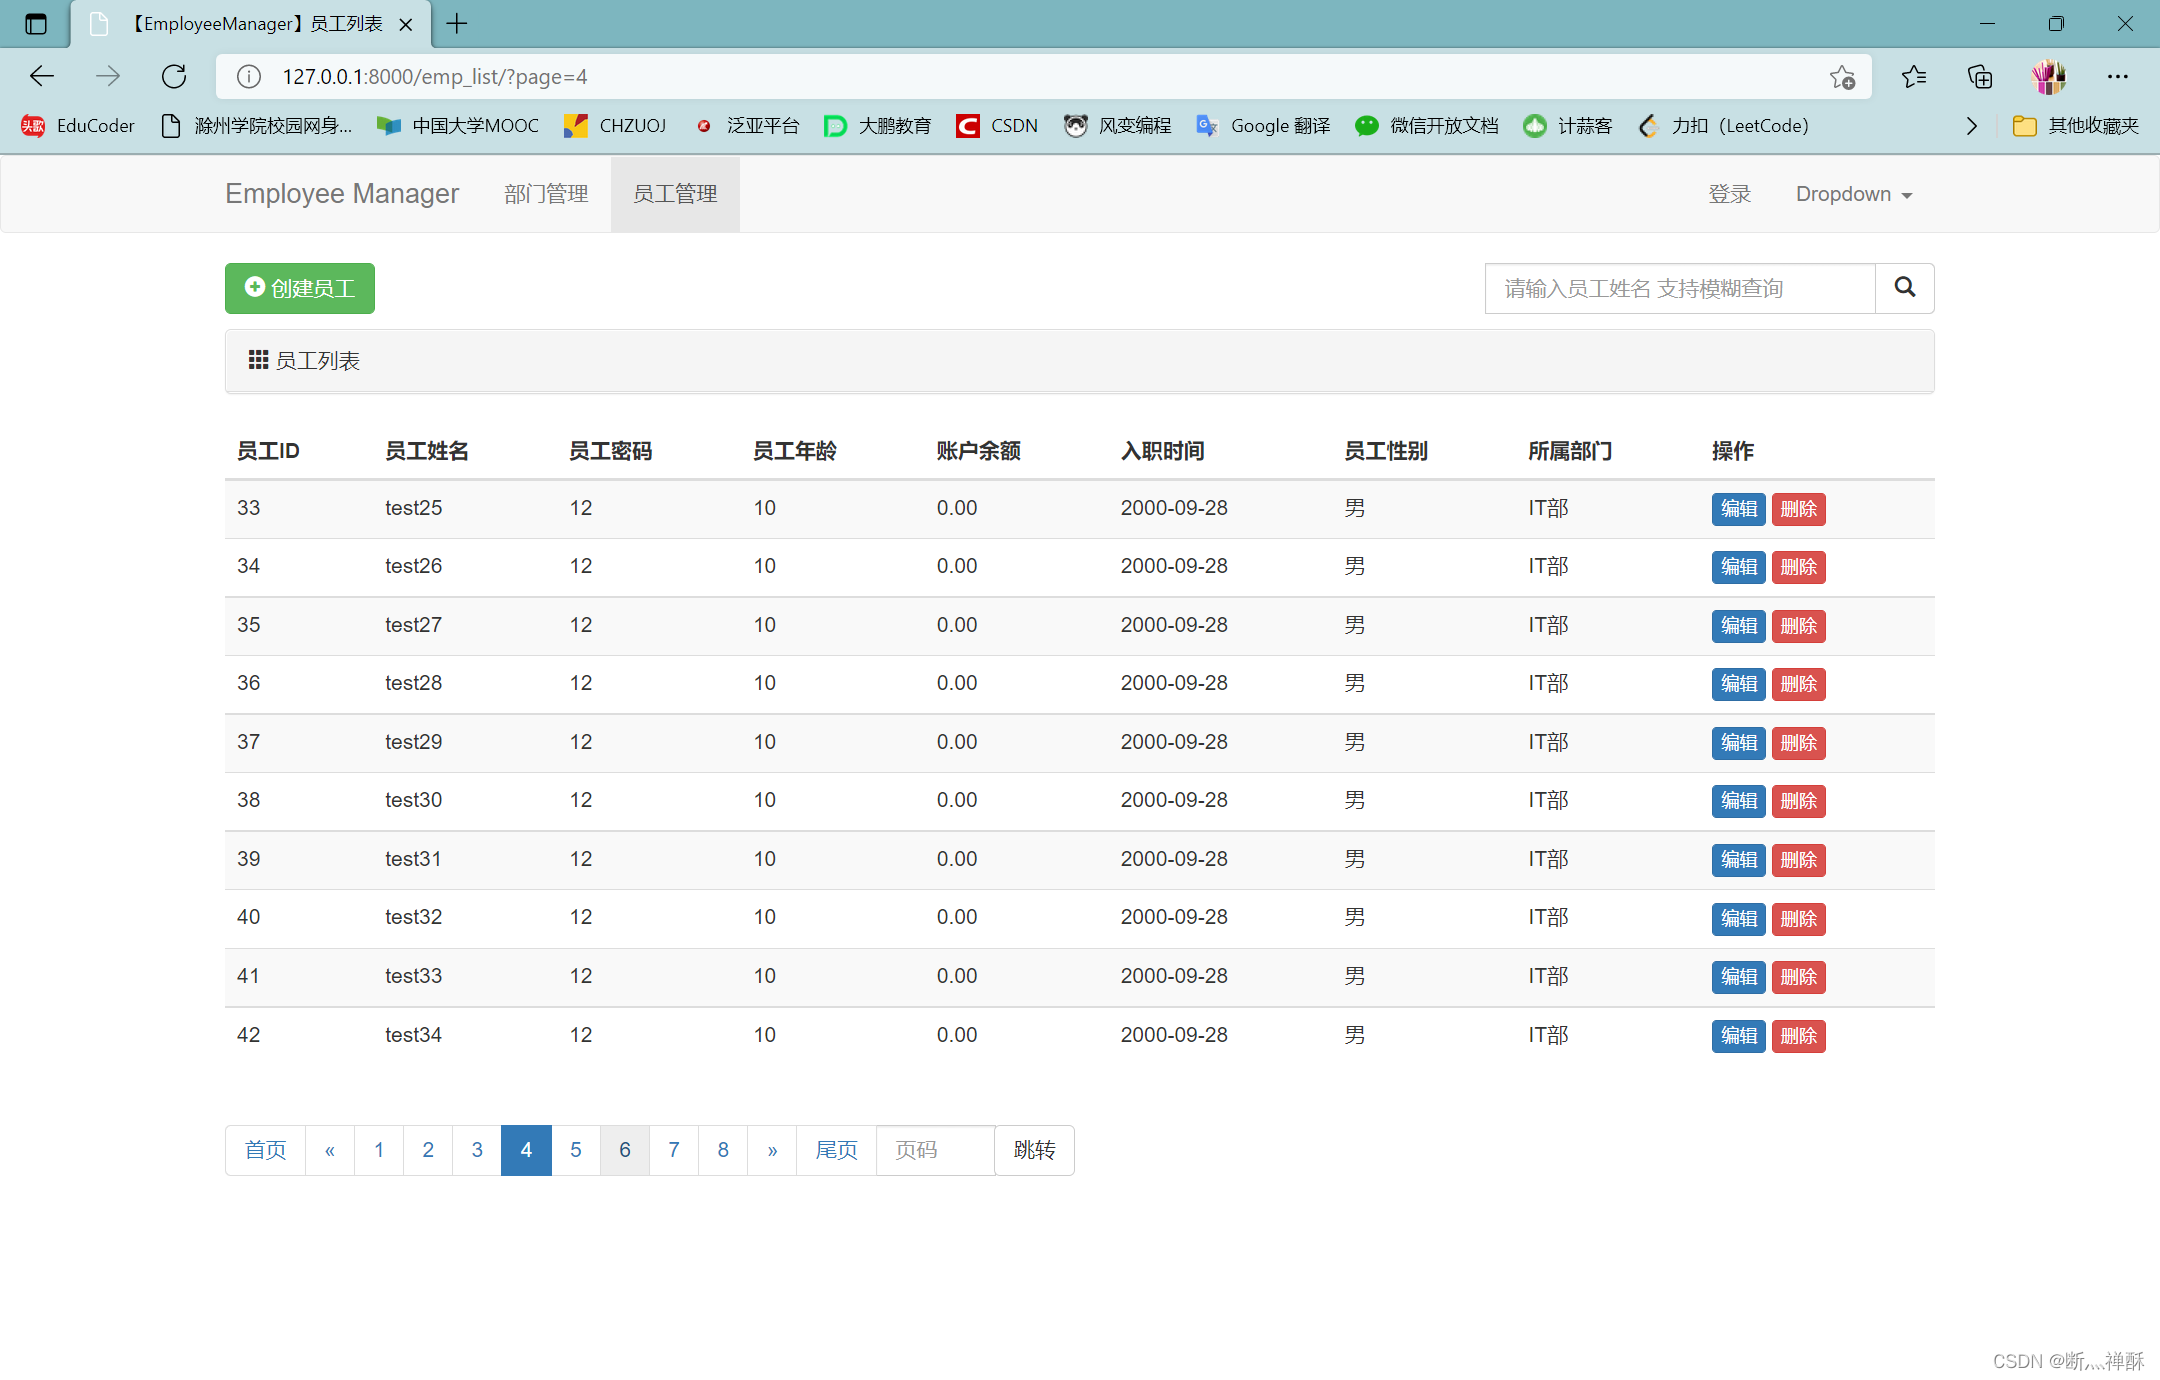This screenshot has height=1380, width=2160.
Task: Delete employee test33
Action: click(x=1798, y=977)
